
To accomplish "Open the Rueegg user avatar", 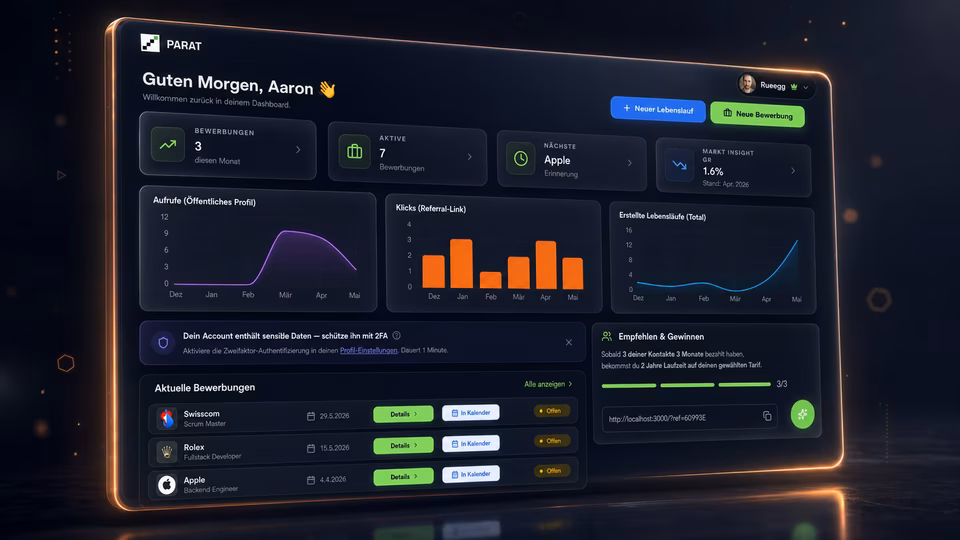I will click(x=747, y=83).
